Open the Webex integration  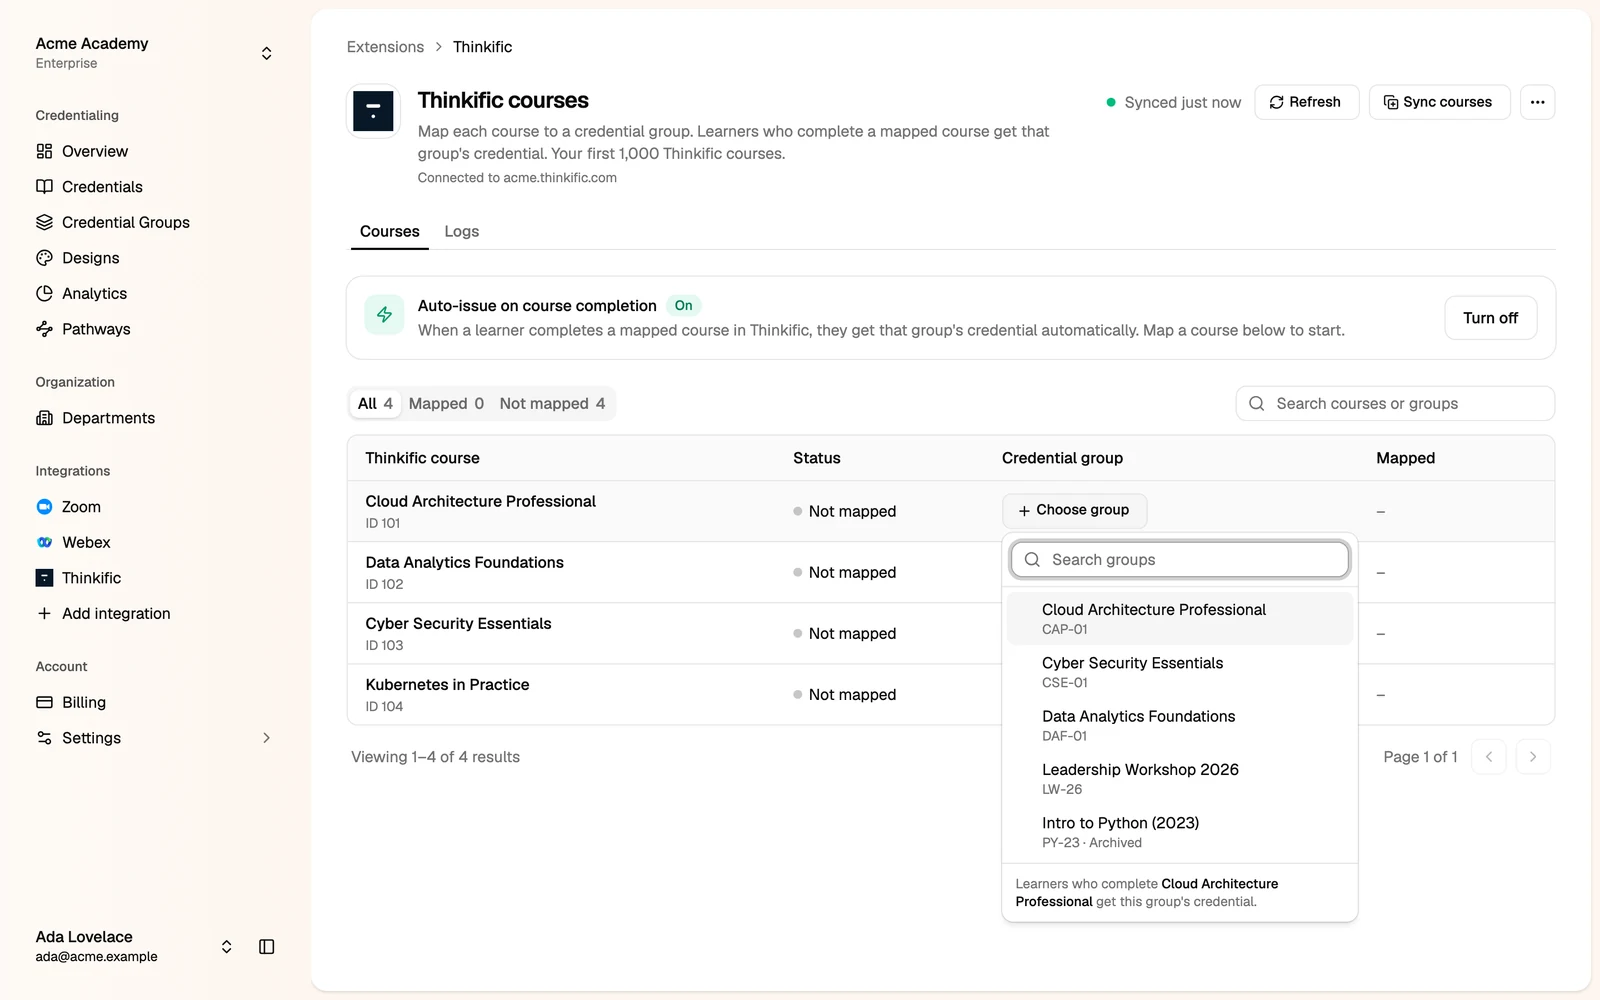coord(74,542)
